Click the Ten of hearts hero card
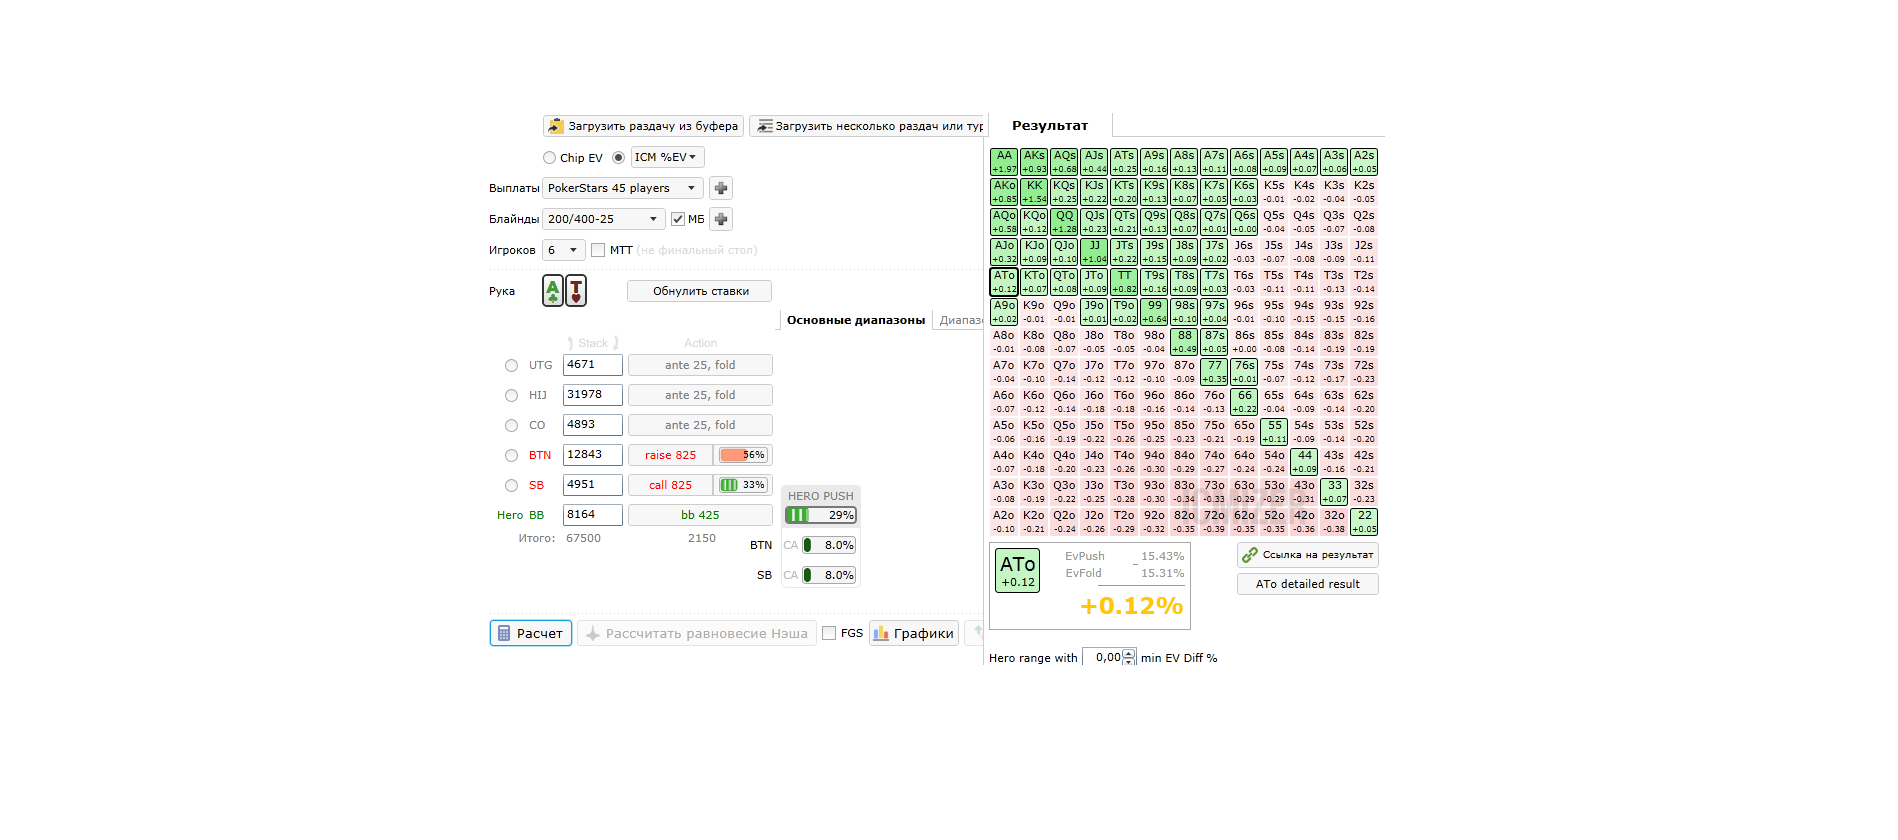Image resolution: width=1898 pixels, height=840 pixels. (576, 291)
